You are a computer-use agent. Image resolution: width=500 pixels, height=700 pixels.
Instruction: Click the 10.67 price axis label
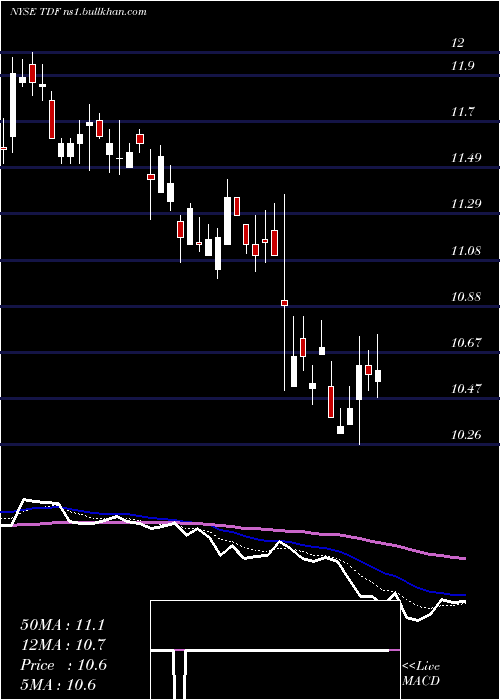[466, 343]
